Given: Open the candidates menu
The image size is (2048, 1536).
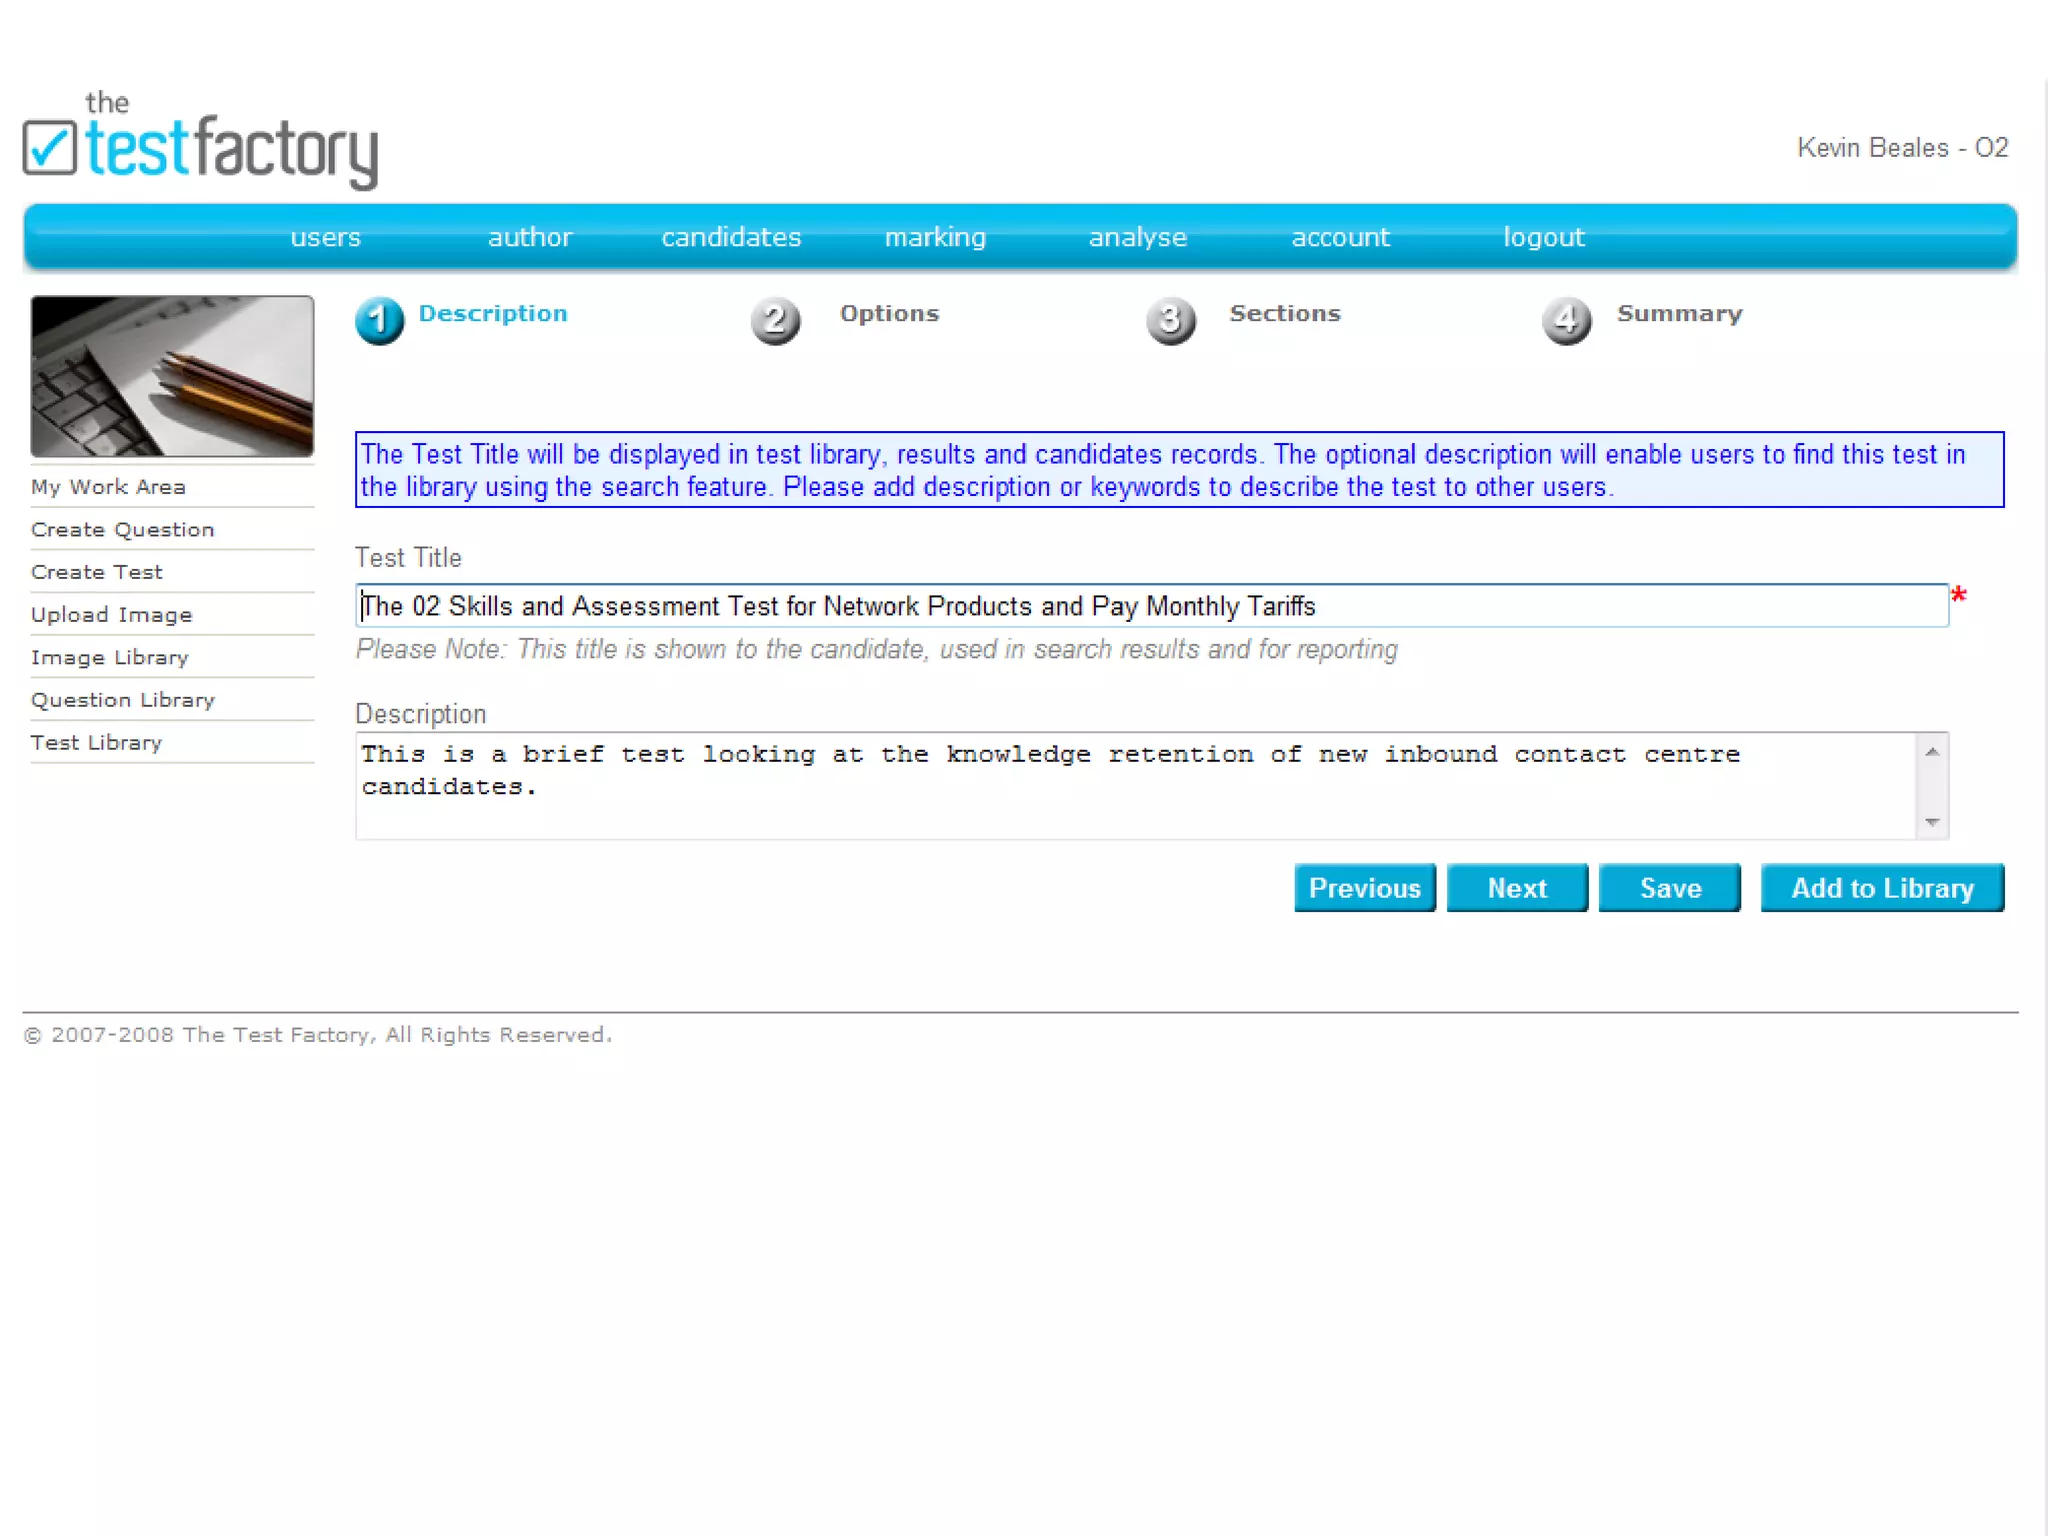Looking at the screenshot, I should 731,237.
